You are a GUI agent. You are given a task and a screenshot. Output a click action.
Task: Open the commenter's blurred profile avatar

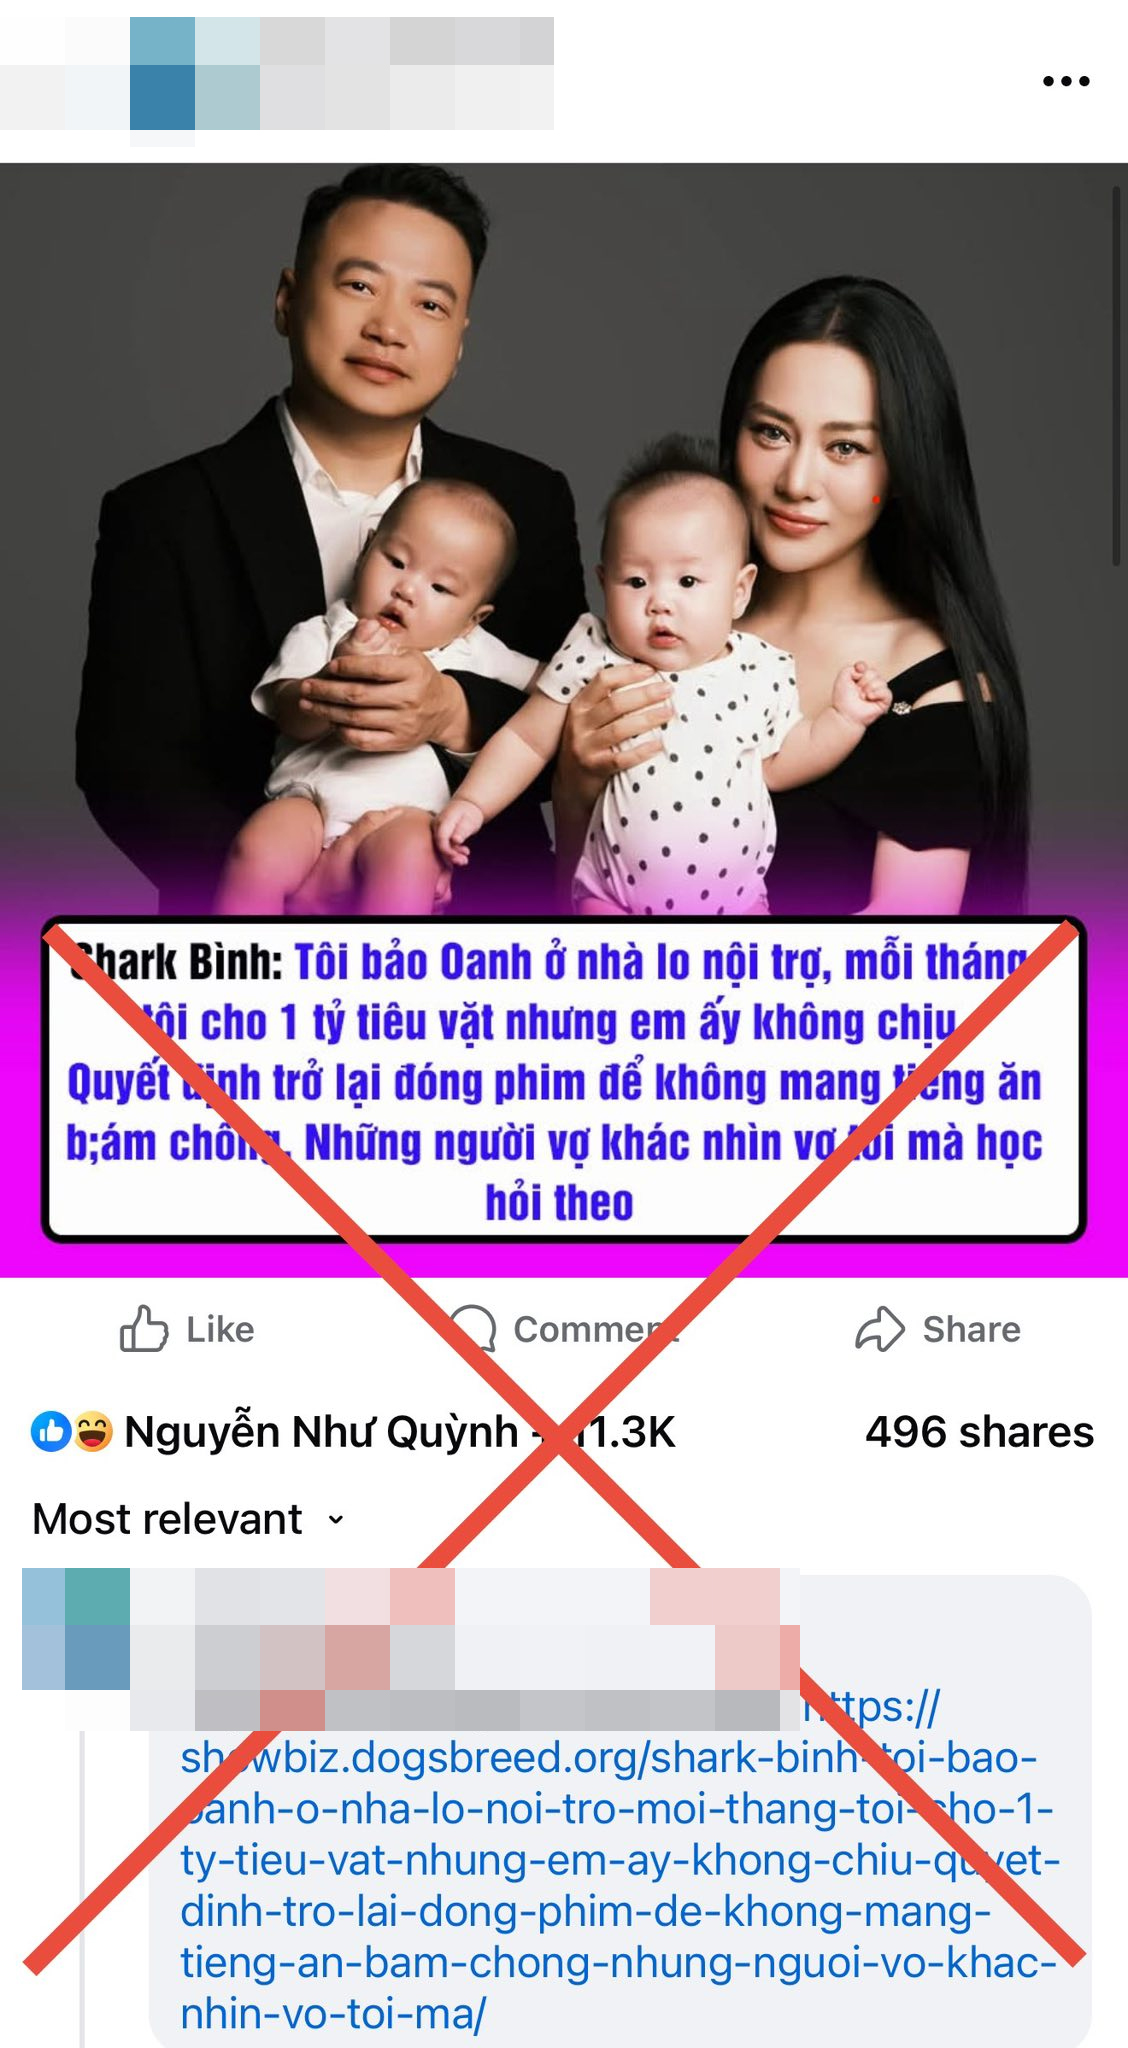point(76,1629)
